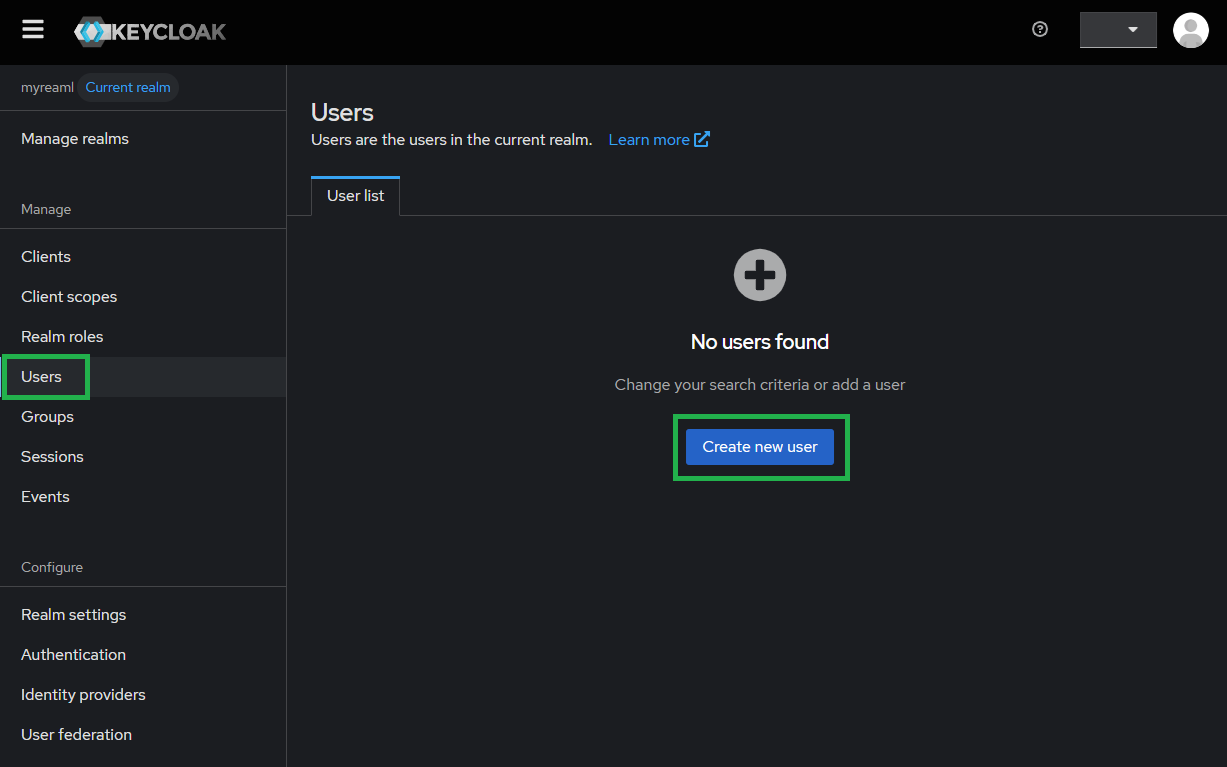Click the Current realm badge
Viewport: 1227px width, 767px height.
tap(128, 88)
